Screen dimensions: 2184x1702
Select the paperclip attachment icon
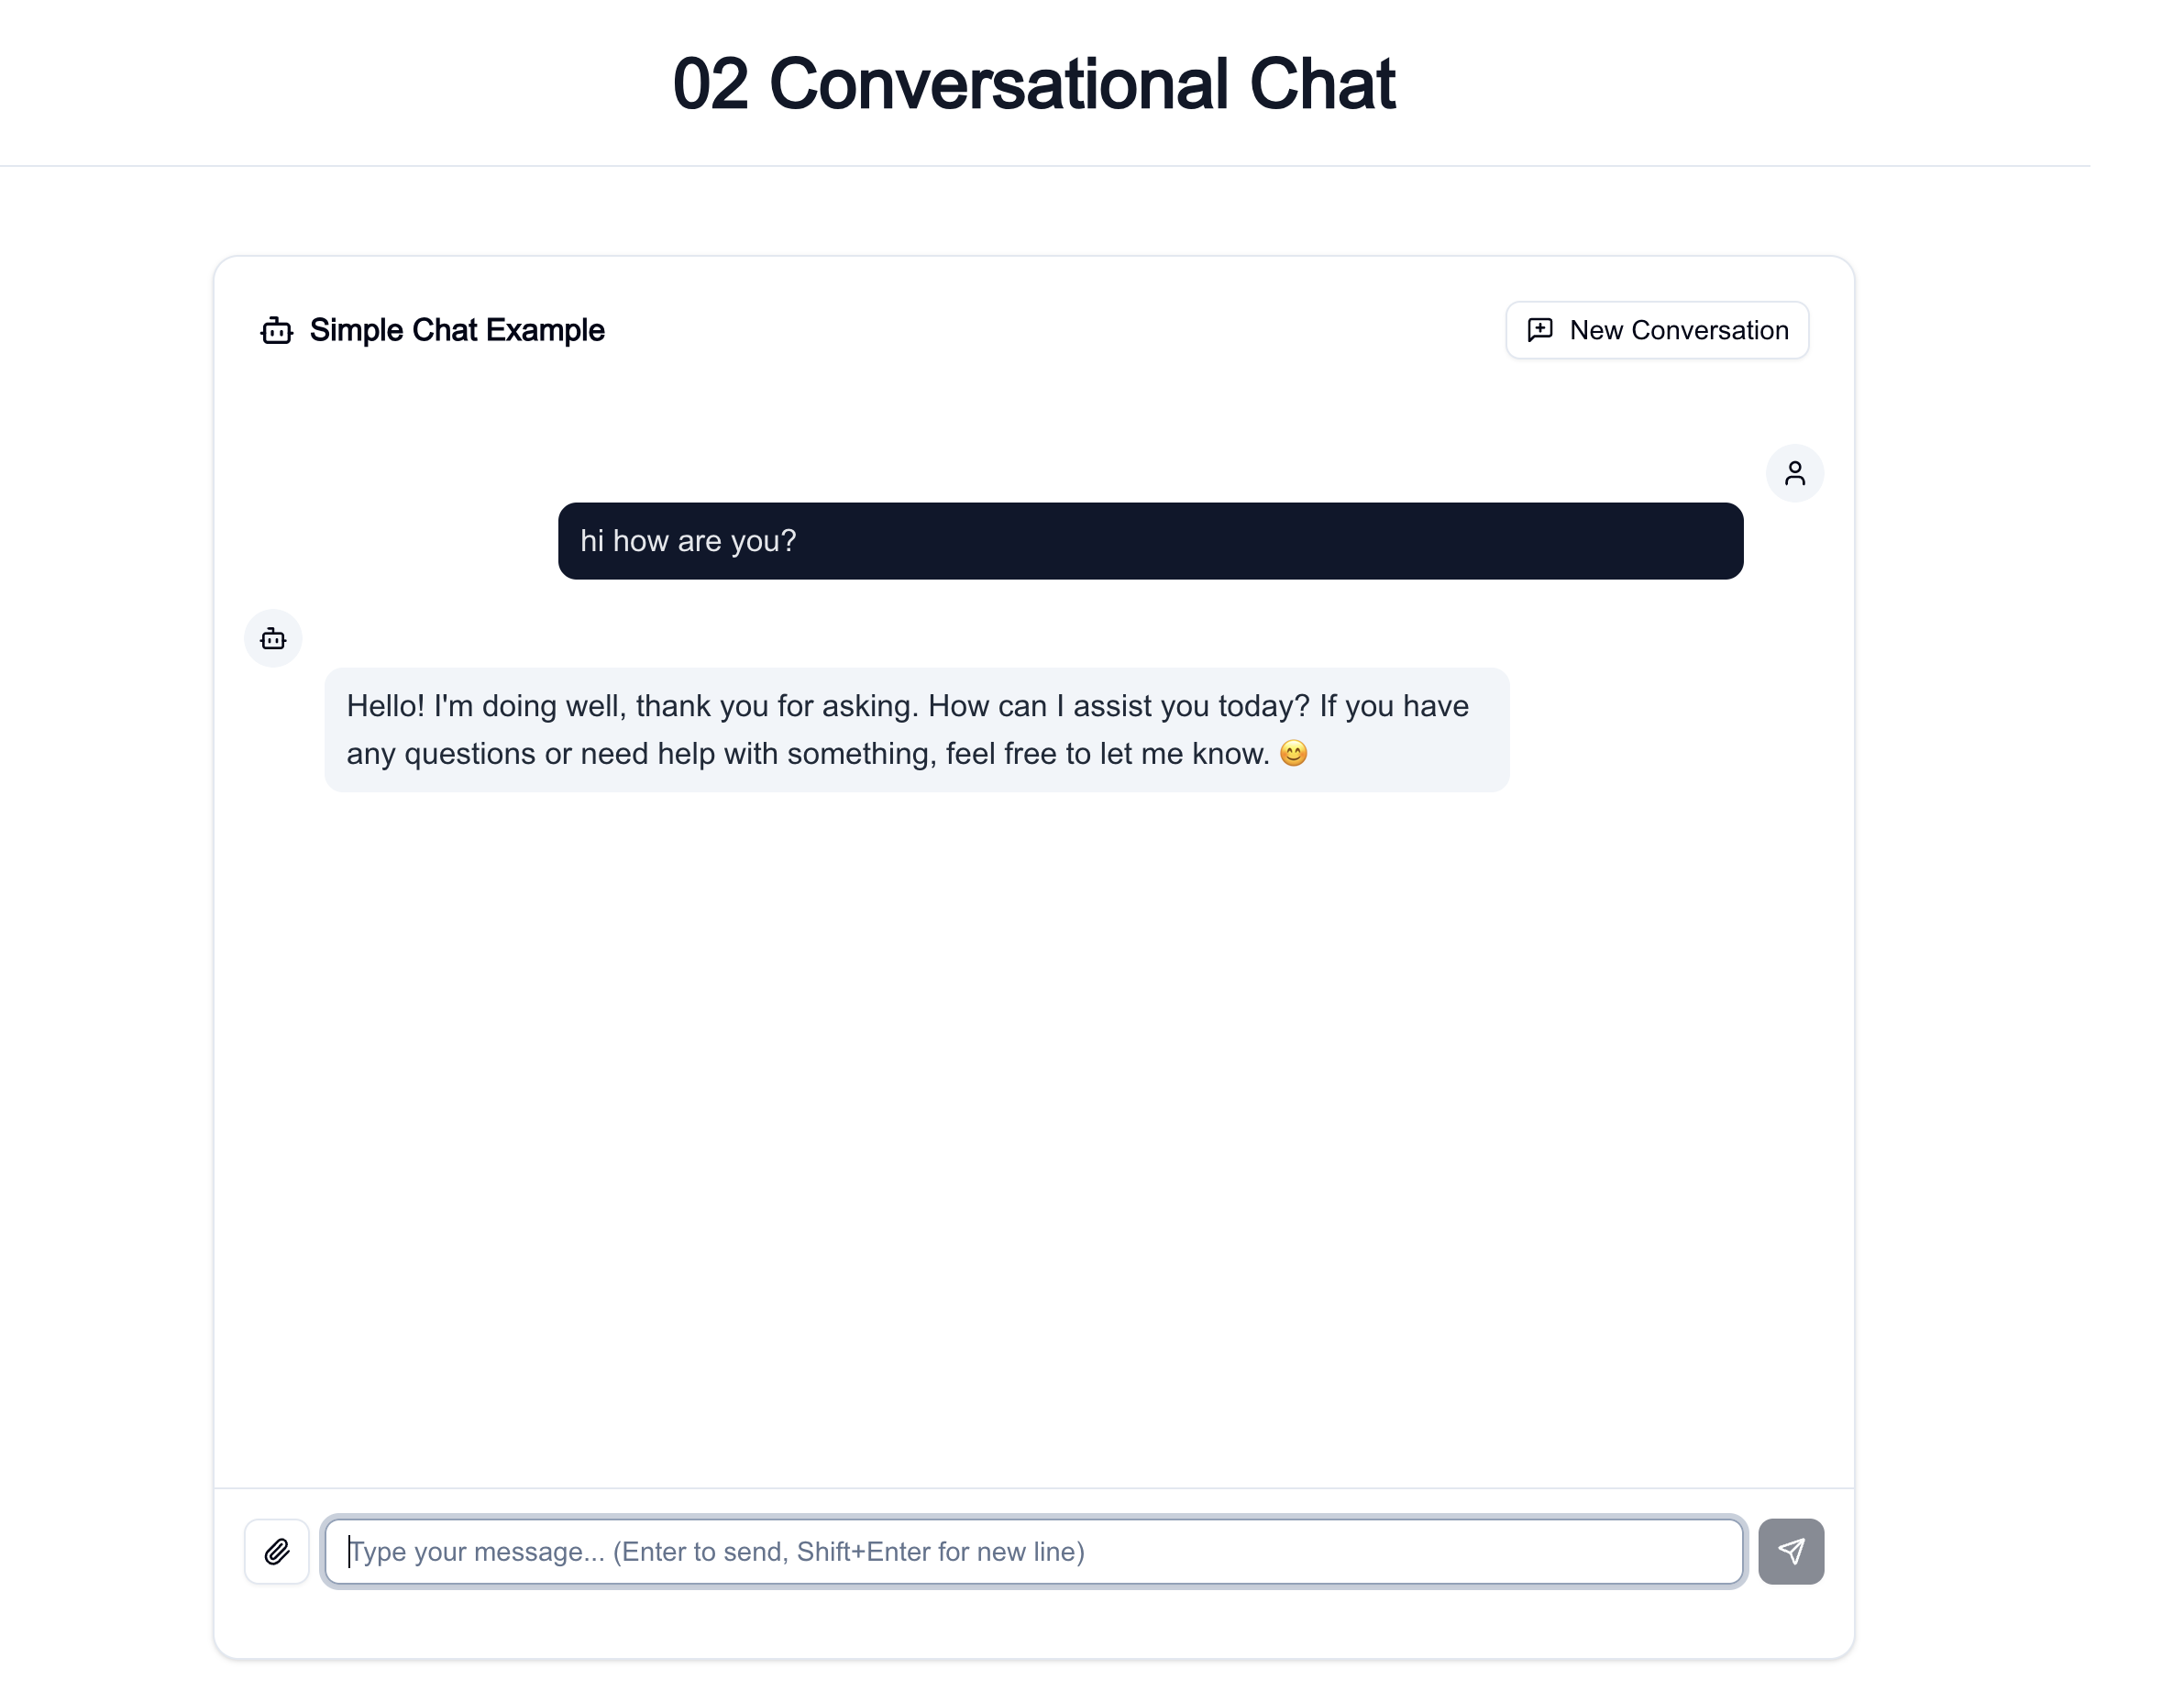click(x=277, y=1551)
